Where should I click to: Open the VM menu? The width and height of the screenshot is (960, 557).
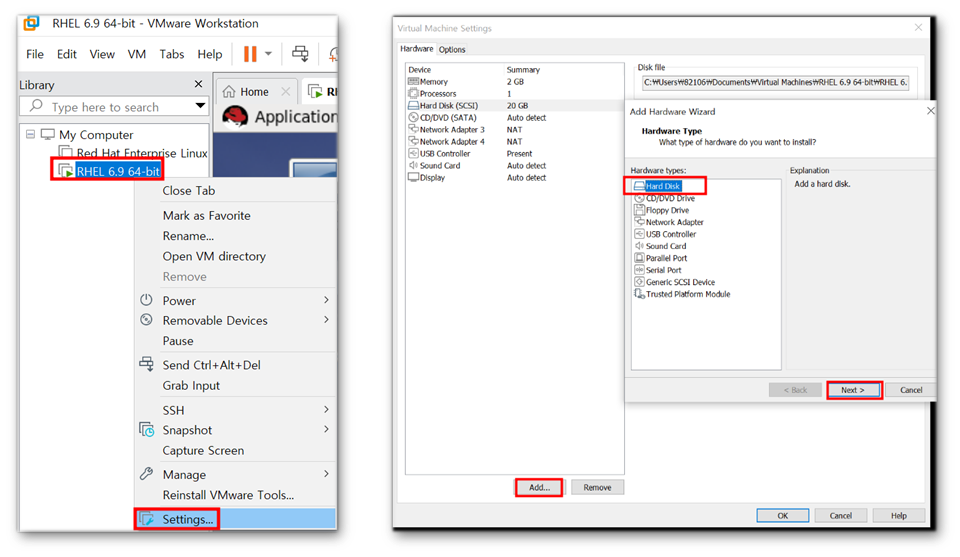pyautogui.click(x=137, y=54)
